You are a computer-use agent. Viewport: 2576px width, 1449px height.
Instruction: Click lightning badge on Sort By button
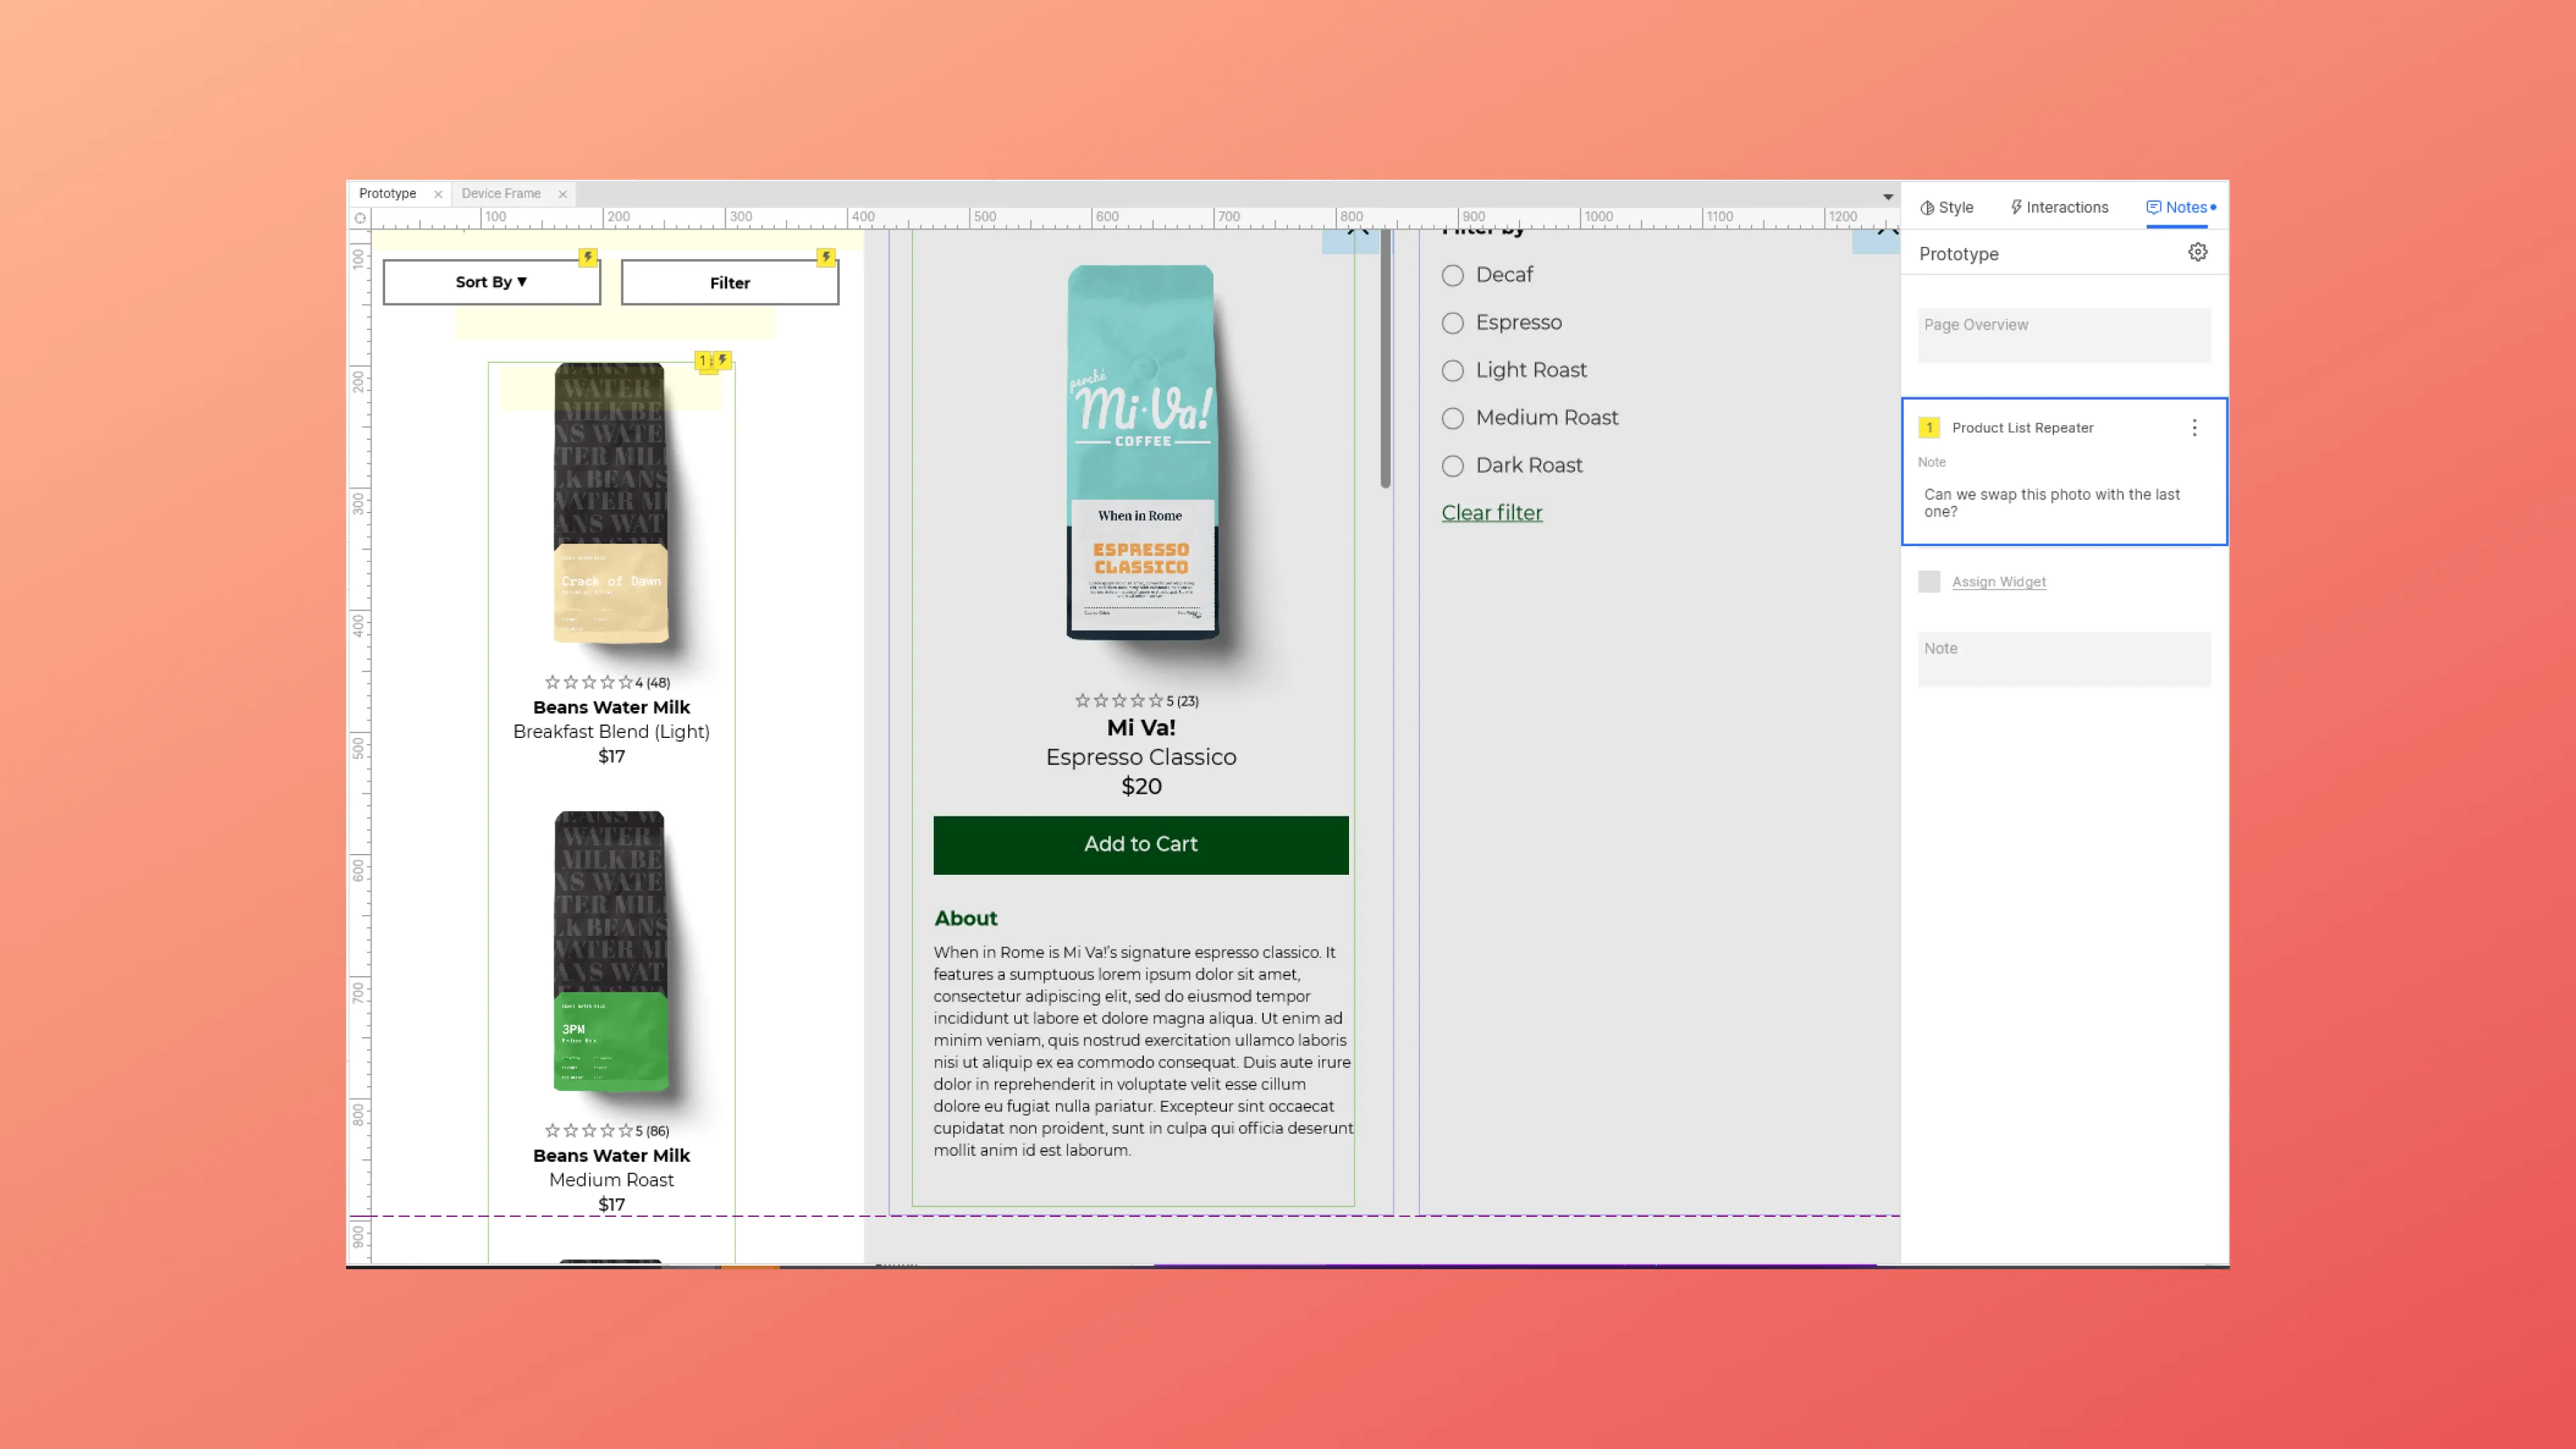(588, 257)
